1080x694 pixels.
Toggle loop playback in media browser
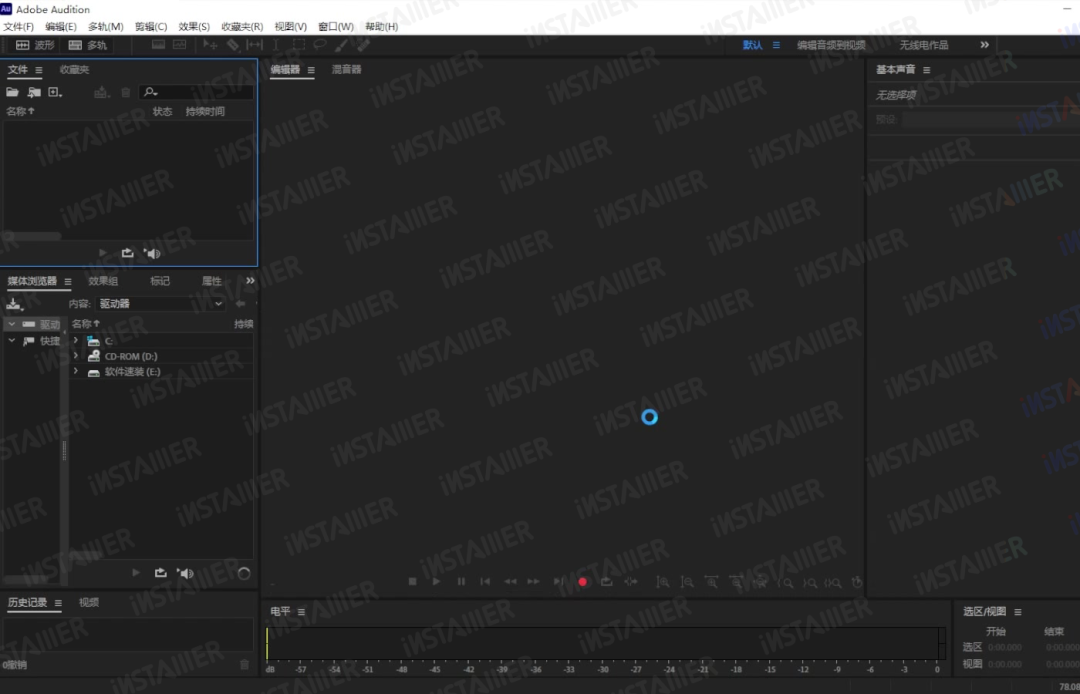click(160, 573)
